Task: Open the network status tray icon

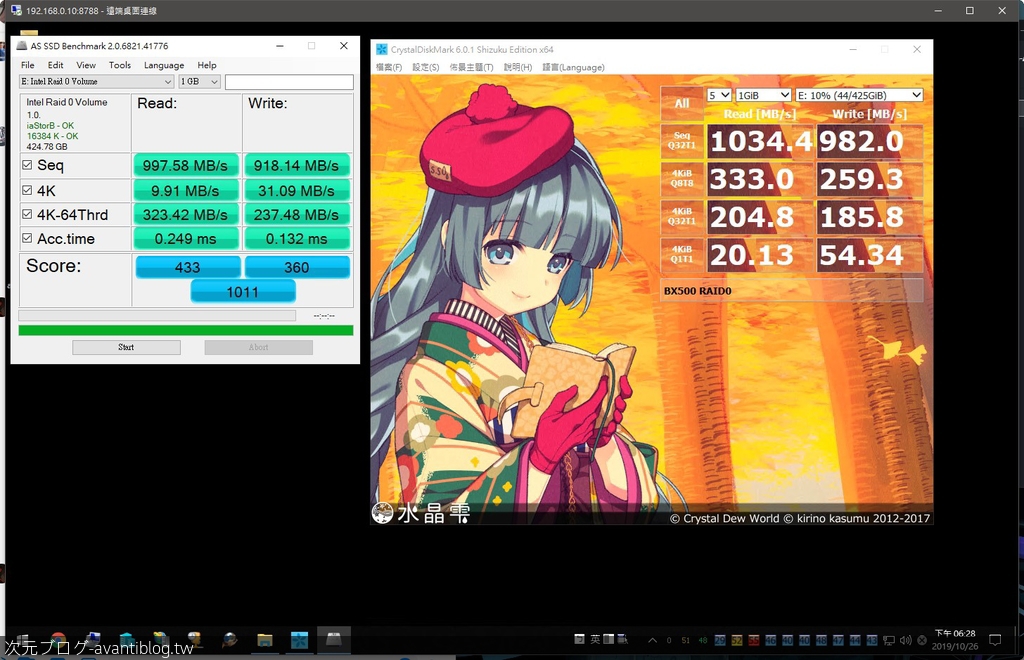Action: pyautogui.click(x=889, y=640)
